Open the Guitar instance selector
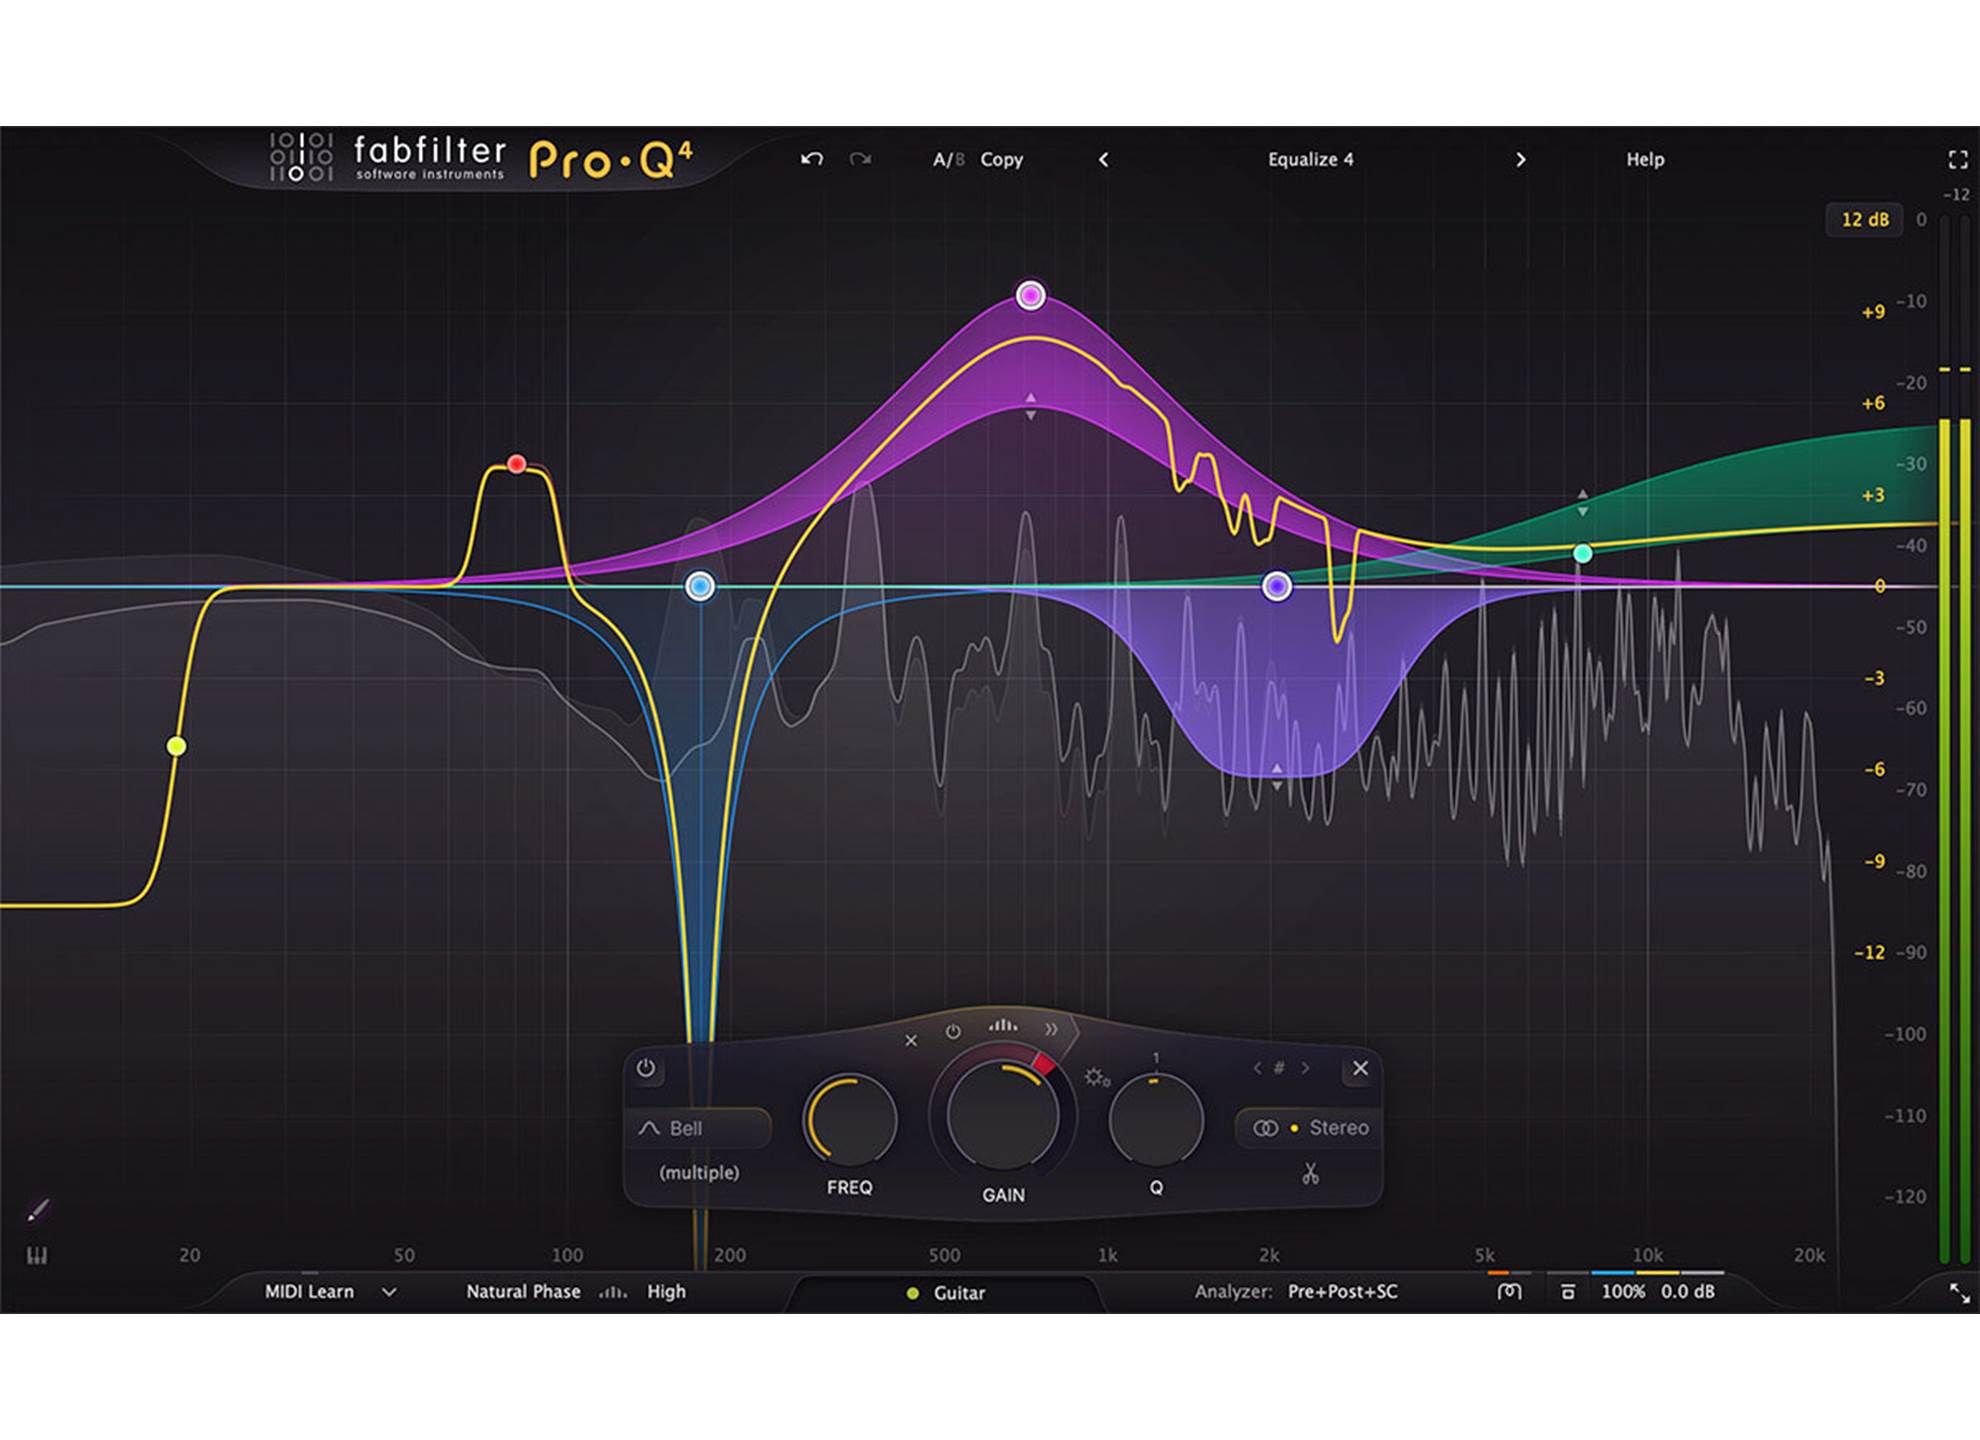The width and height of the screenshot is (1980, 1440). pyautogui.click(x=946, y=1293)
